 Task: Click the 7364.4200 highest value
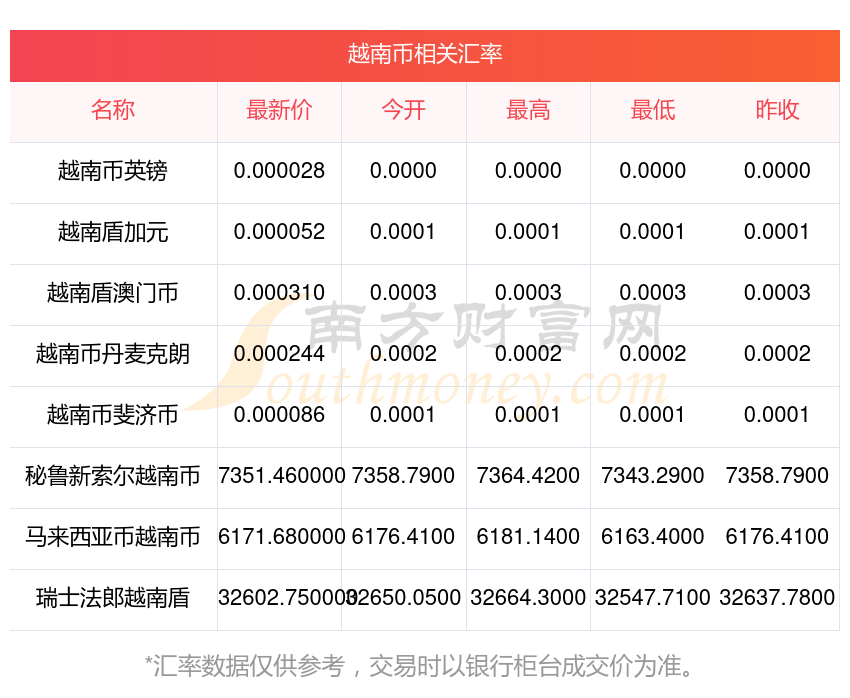[x=528, y=476]
